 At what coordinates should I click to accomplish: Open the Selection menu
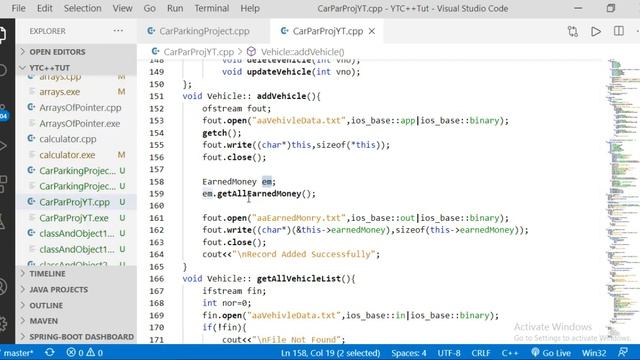coord(82,8)
